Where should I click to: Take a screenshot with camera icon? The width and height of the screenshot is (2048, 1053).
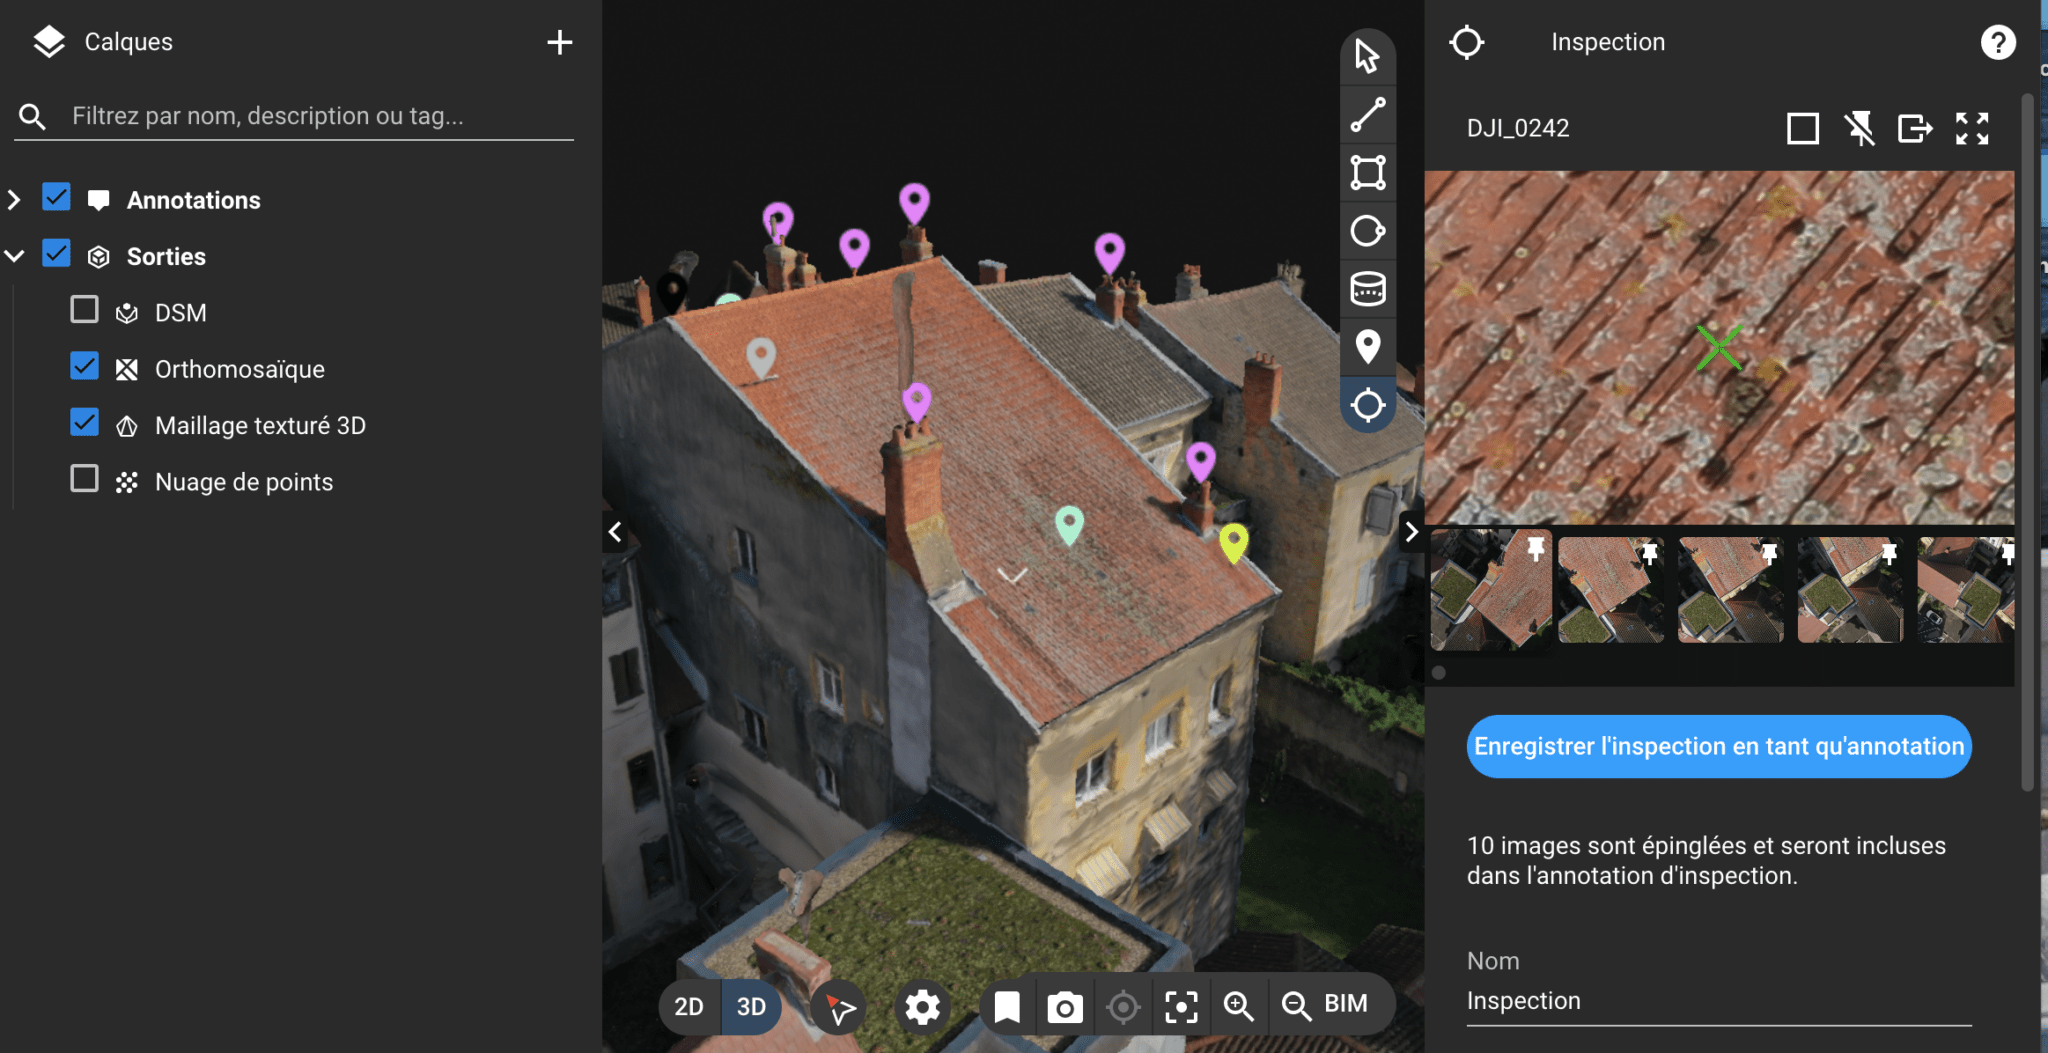coord(1064,1007)
